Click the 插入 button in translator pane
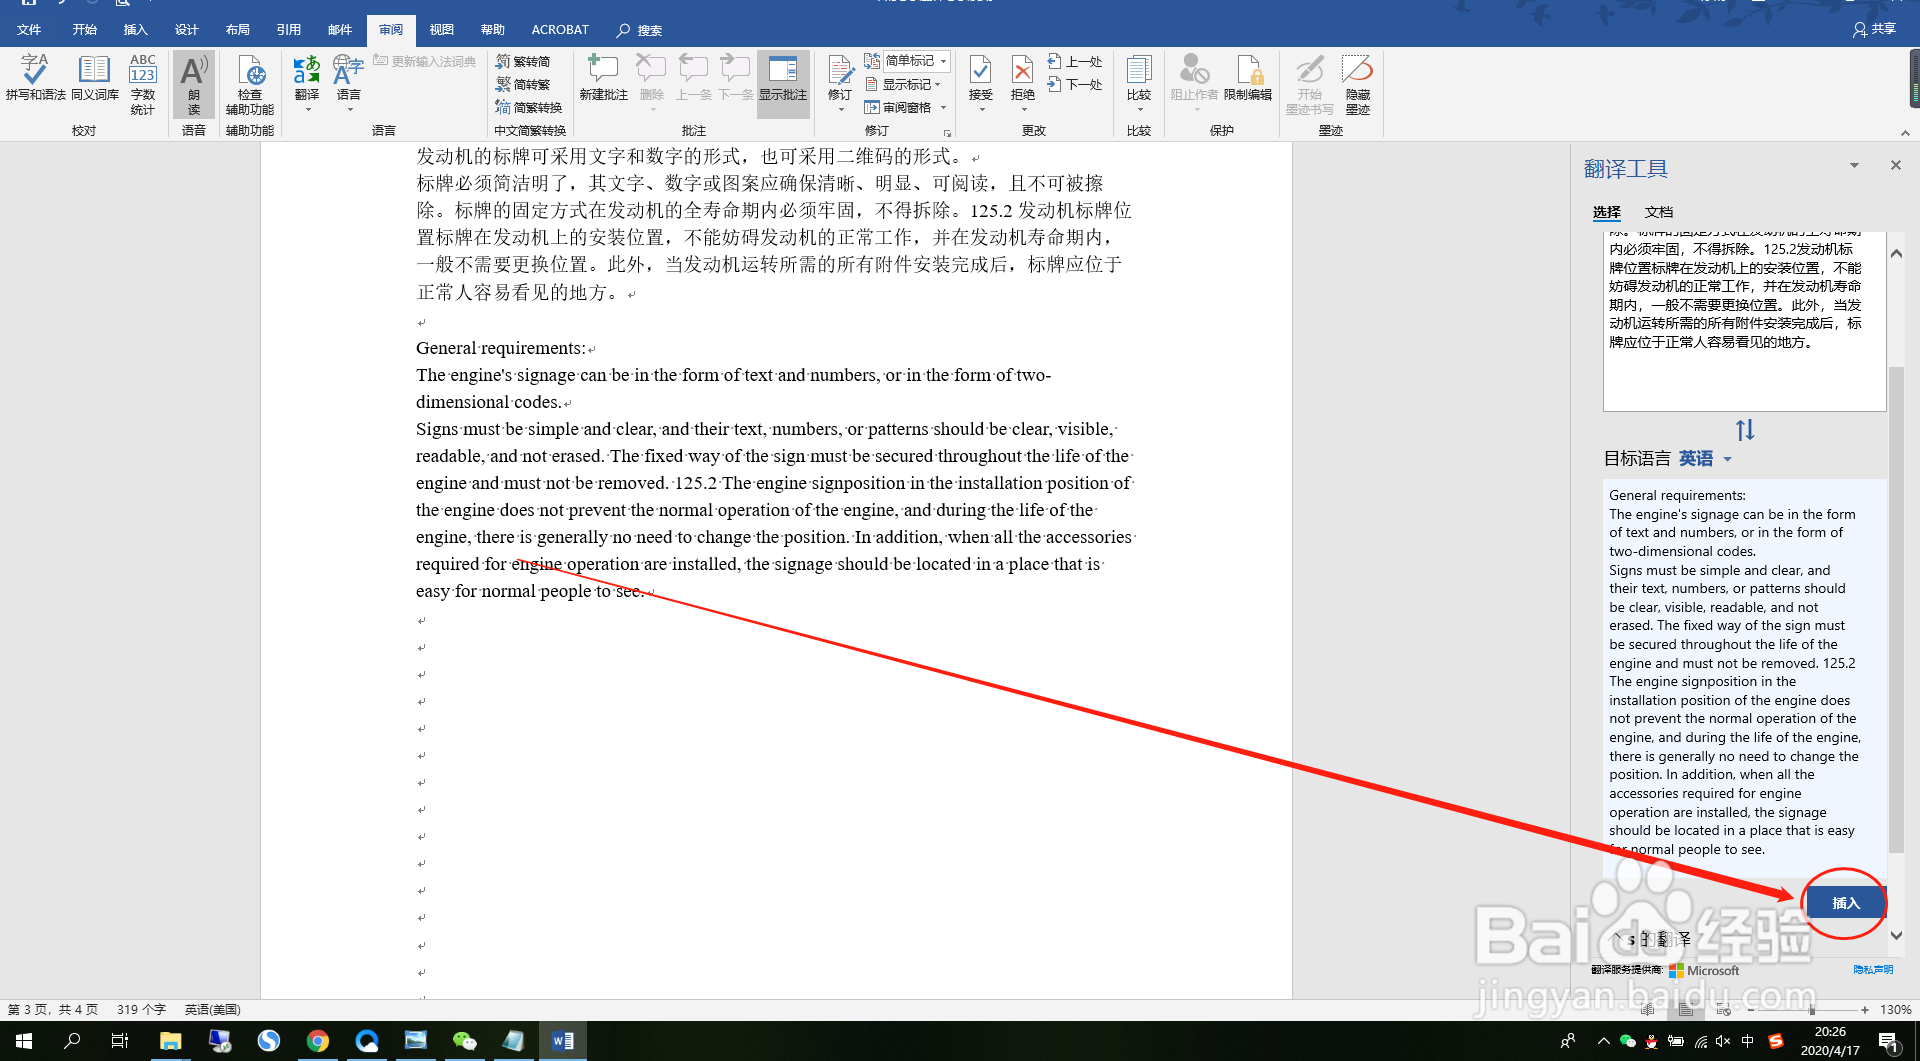The width and height of the screenshot is (1920, 1061). point(1845,903)
